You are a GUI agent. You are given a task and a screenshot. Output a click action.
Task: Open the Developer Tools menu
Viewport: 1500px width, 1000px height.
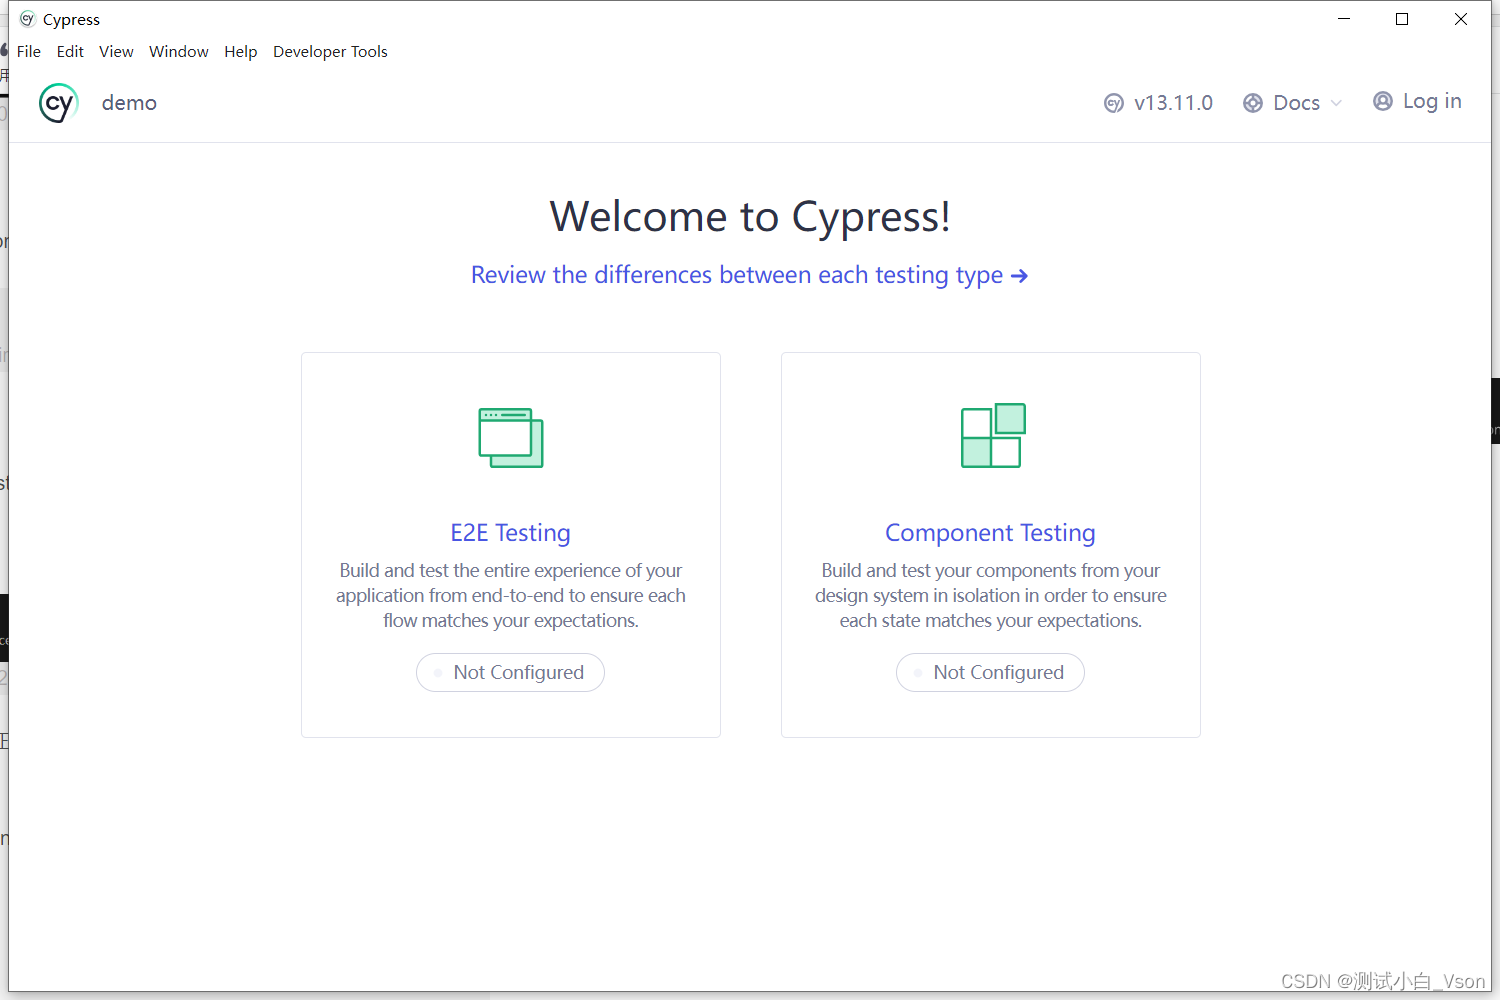pyautogui.click(x=330, y=52)
